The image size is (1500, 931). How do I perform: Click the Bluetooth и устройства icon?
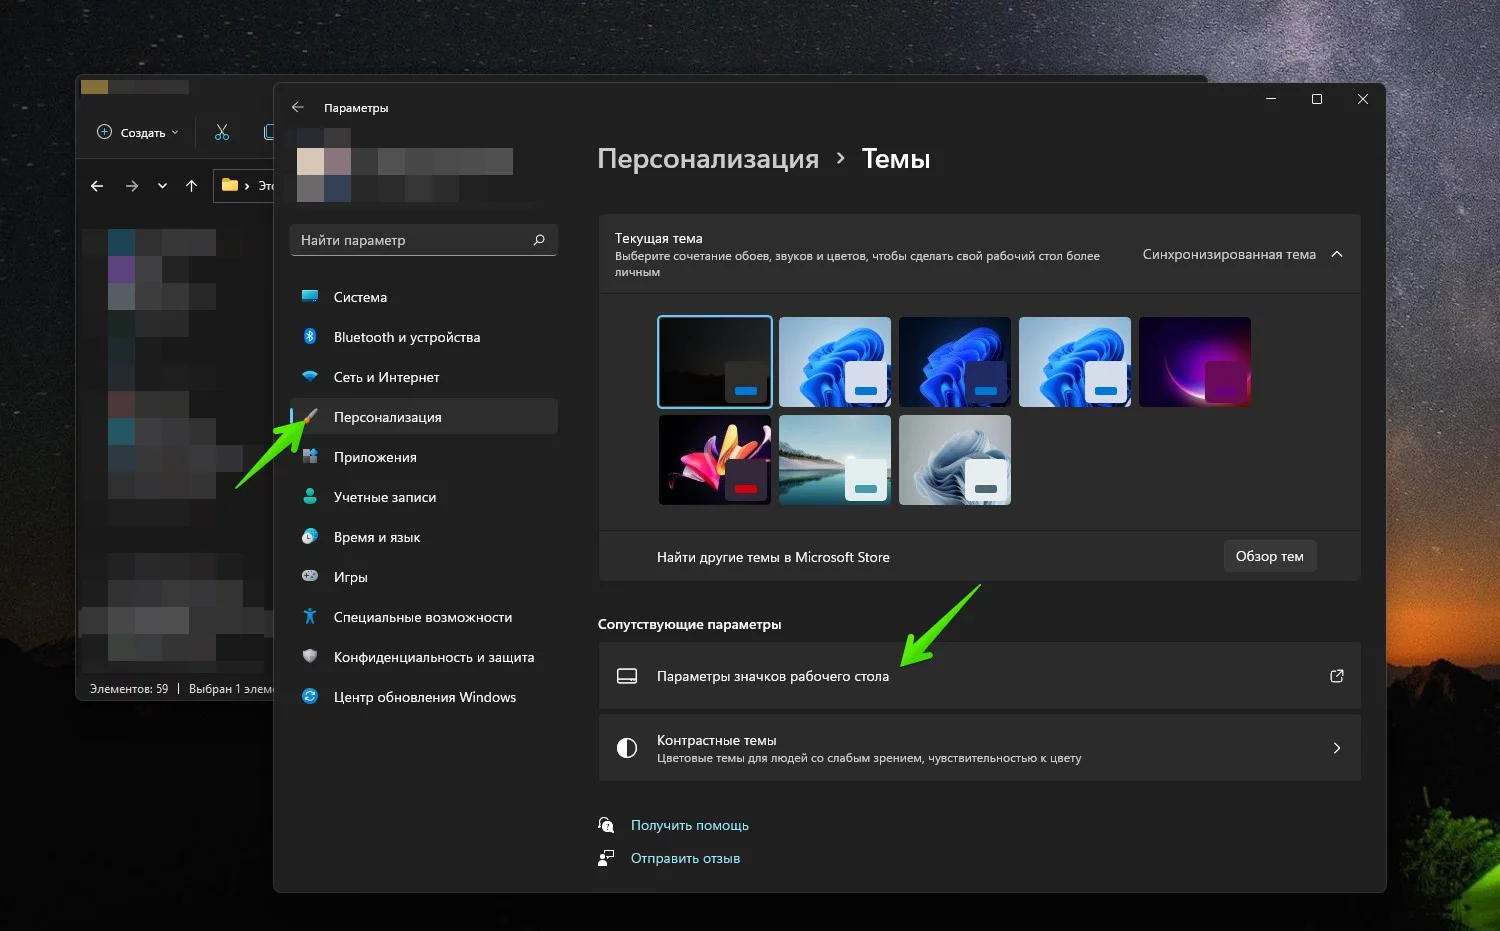(x=310, y=336)
